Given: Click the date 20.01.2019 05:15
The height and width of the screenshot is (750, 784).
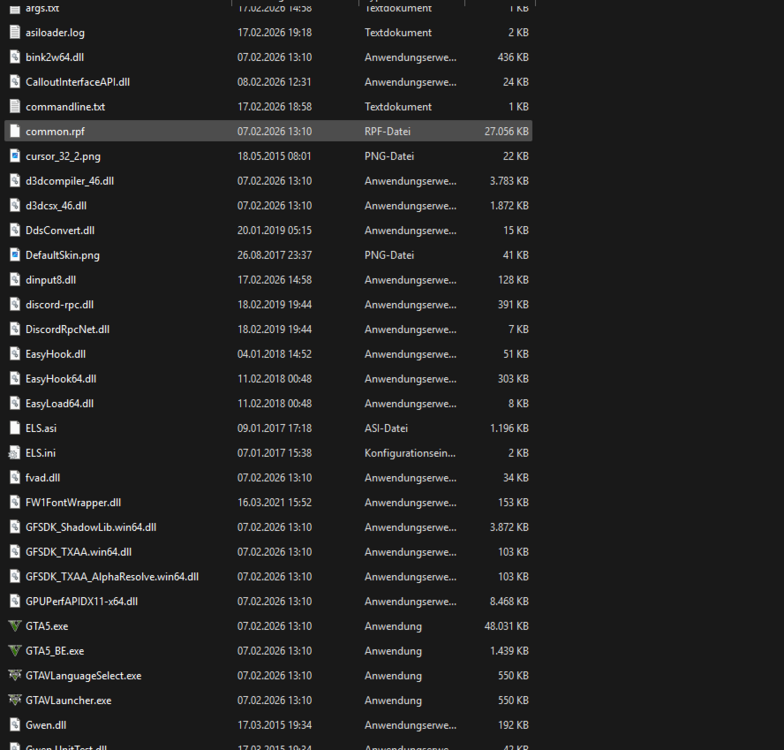Looking at the screenshot, I should [x=274, y=230].
